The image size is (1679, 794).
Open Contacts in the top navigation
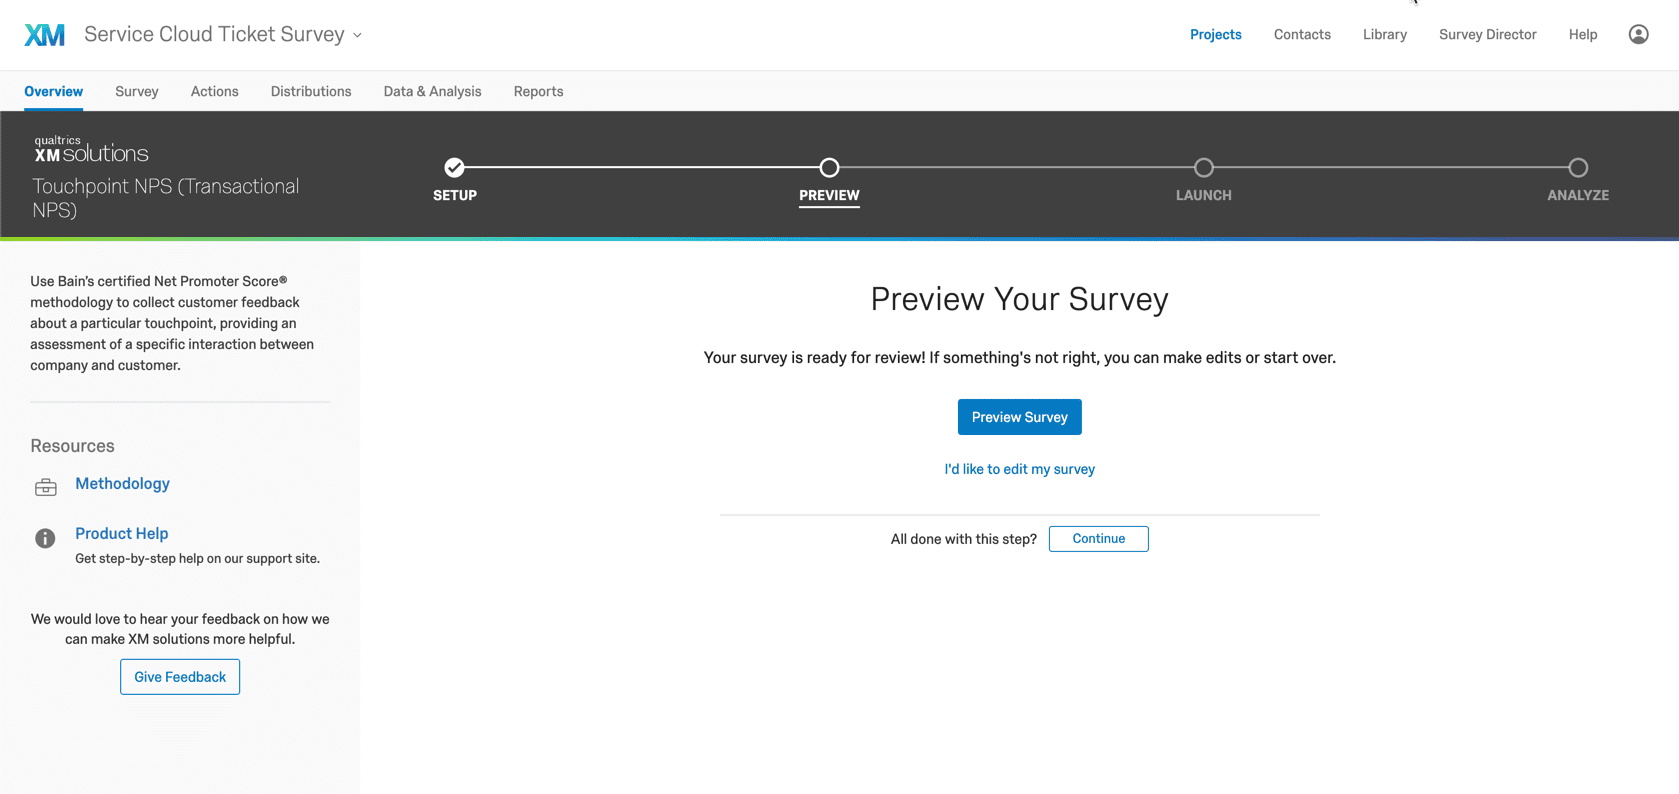point(1302,34)
